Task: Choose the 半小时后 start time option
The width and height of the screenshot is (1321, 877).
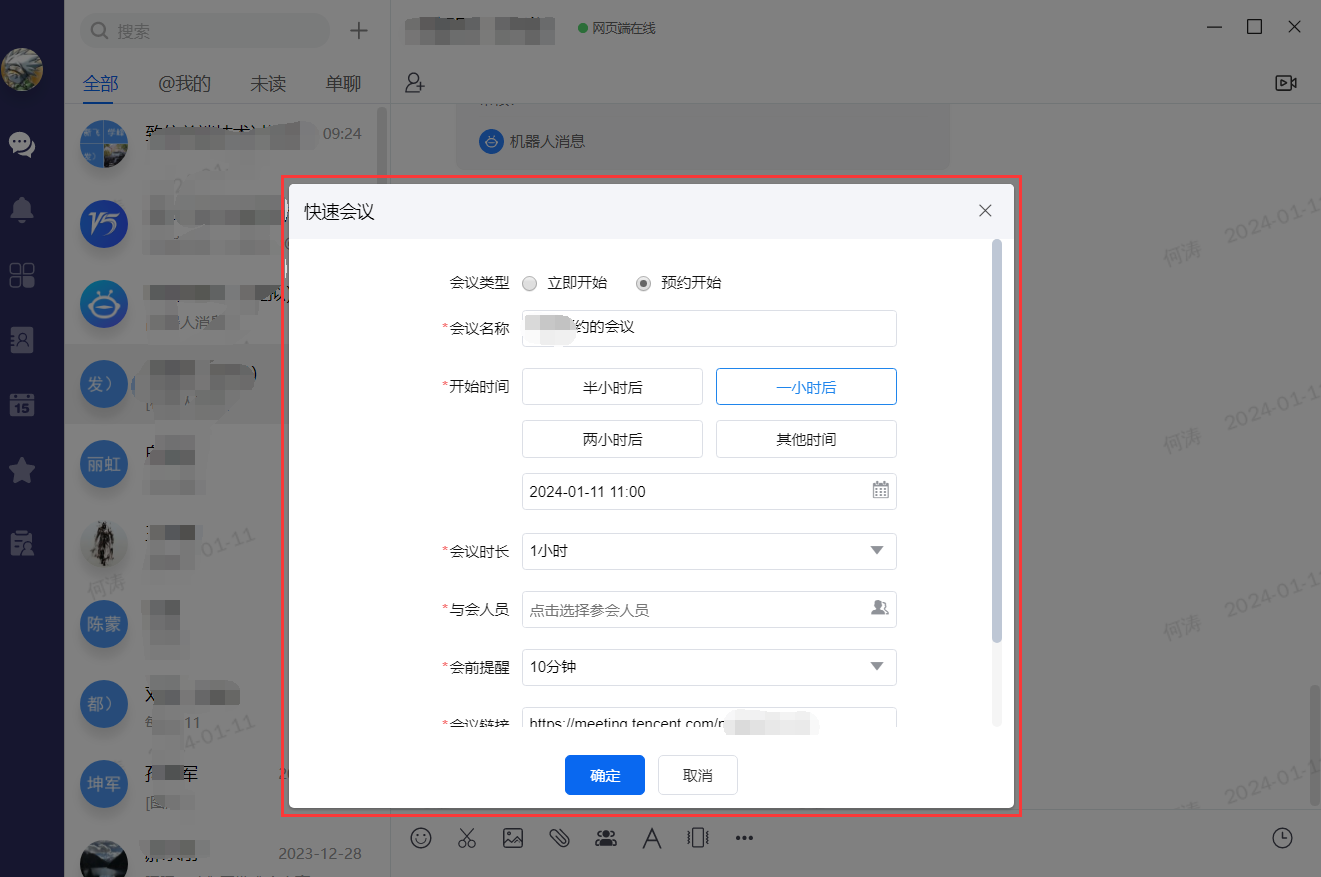Action: (x=612, y=387)
